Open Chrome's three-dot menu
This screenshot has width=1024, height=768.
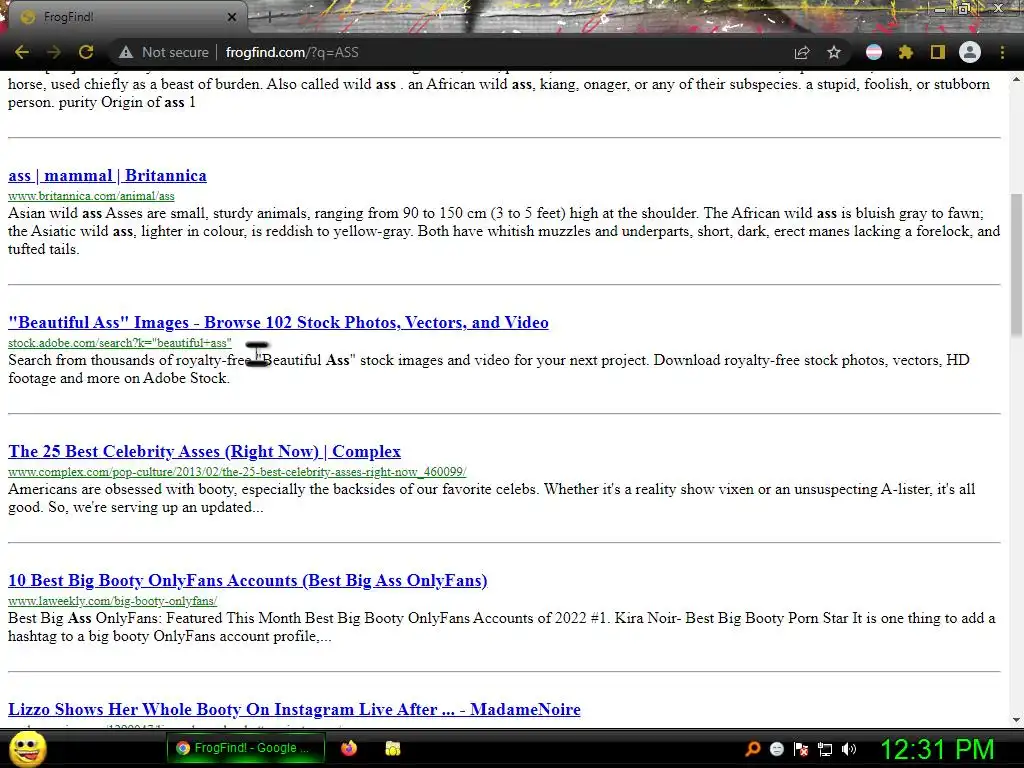click(1002, 52)
